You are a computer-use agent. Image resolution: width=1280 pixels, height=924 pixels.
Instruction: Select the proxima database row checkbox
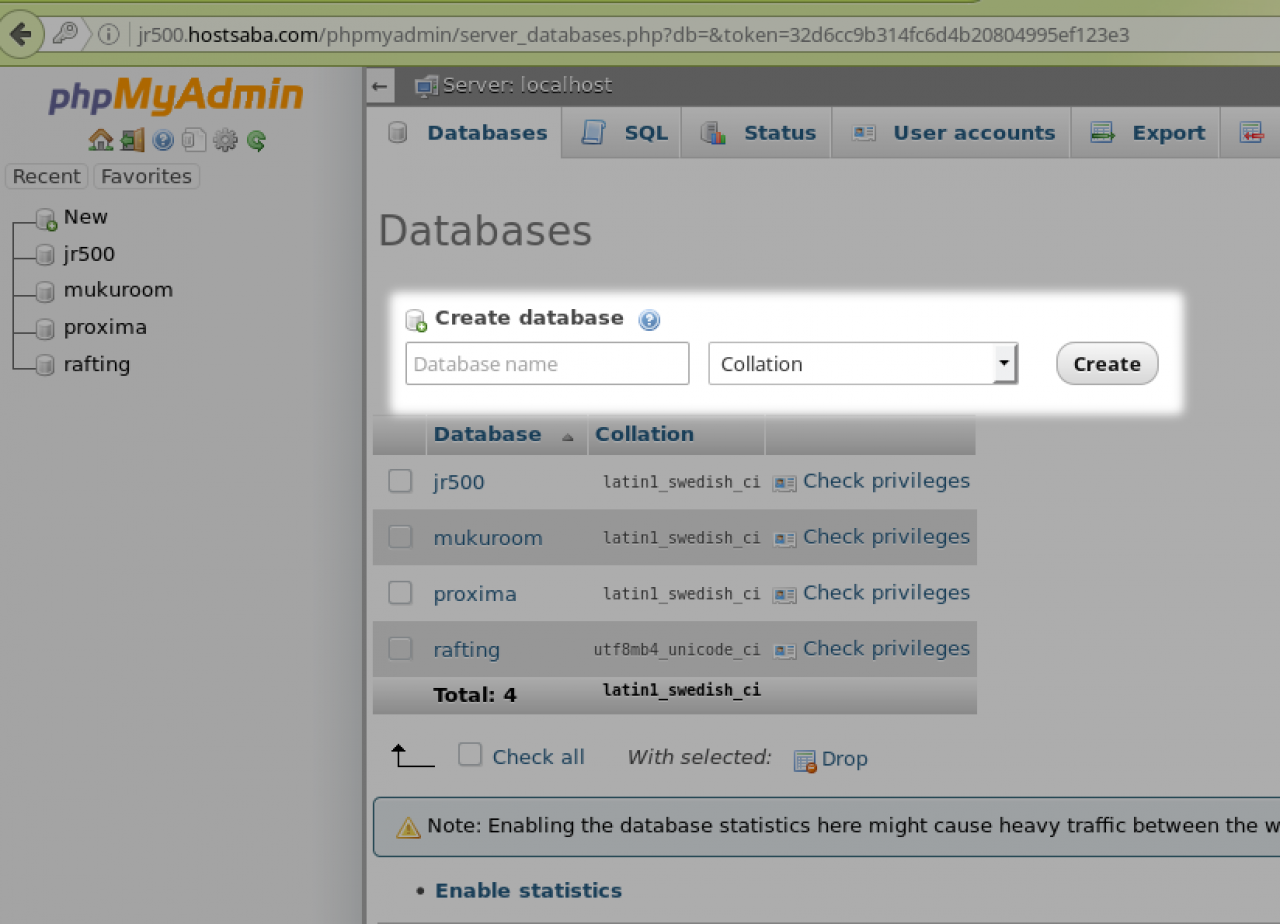click(400, 593)
